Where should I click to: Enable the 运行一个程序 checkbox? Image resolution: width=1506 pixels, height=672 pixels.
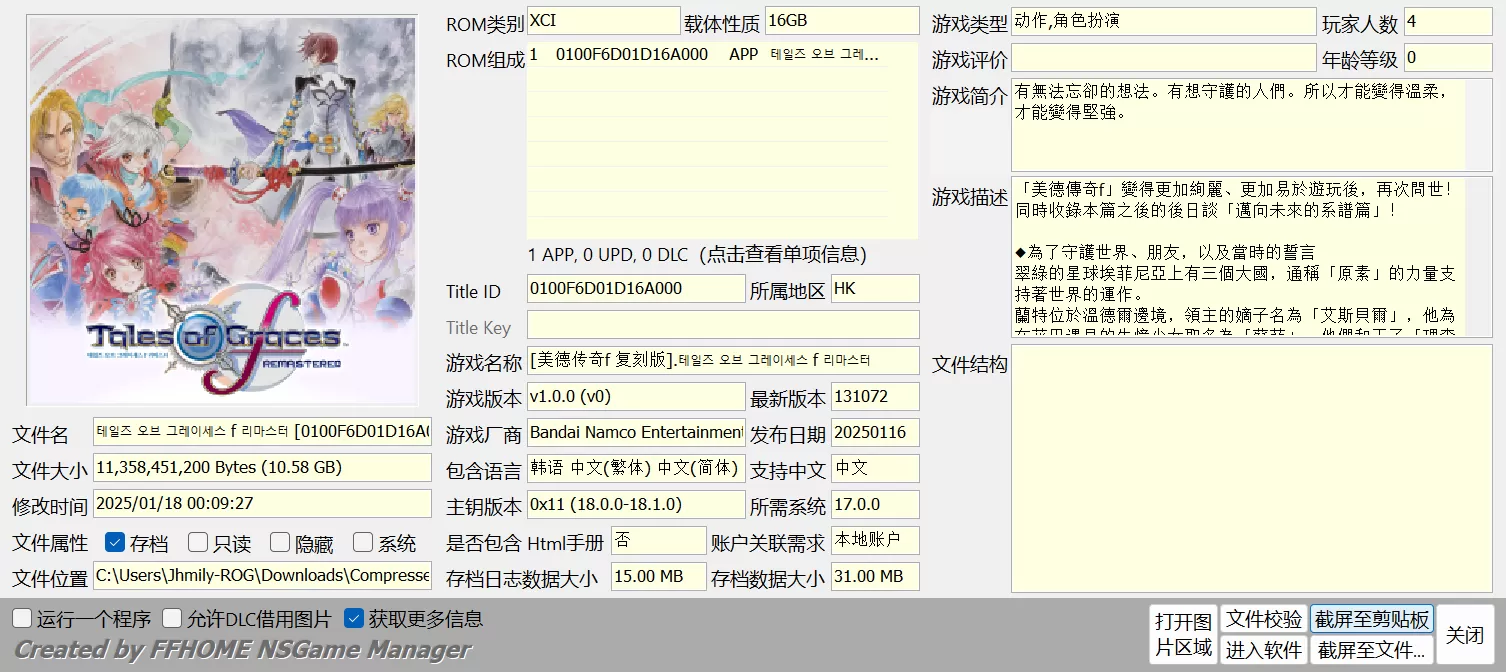click(x=22, y=619)
